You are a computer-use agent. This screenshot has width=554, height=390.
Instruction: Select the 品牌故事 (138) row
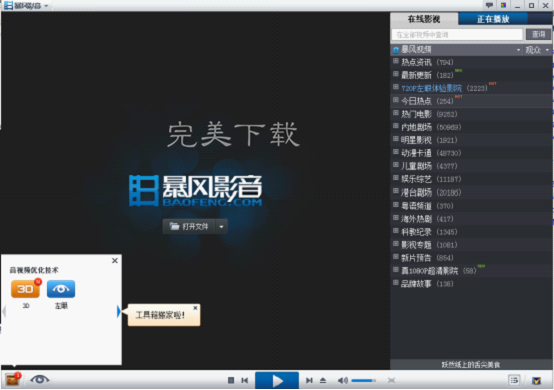click(x=471, y=284)
